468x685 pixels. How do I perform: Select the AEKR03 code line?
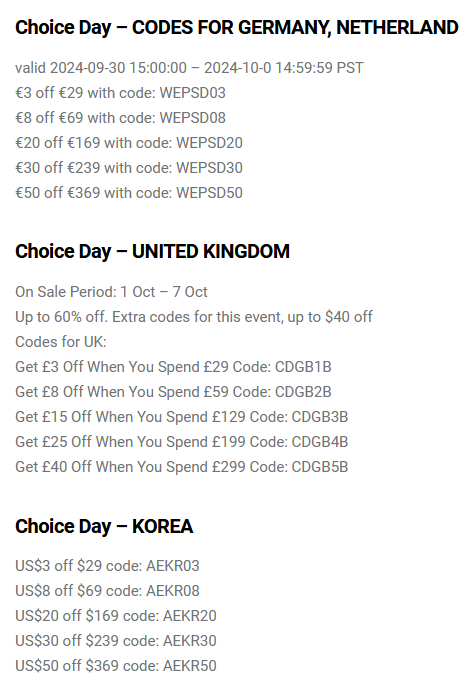107,566
